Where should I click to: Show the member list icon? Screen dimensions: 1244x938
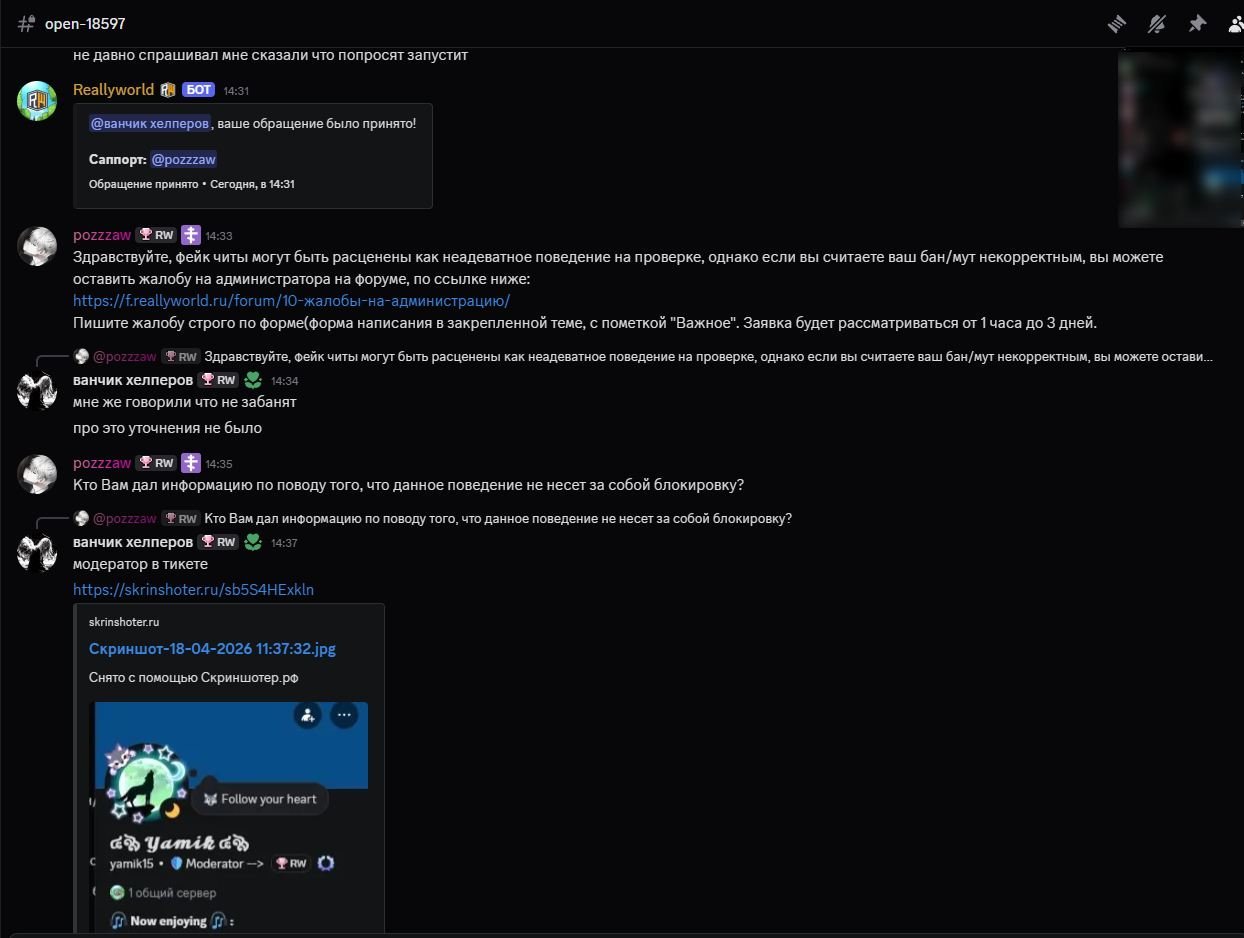click(1235, 24)
